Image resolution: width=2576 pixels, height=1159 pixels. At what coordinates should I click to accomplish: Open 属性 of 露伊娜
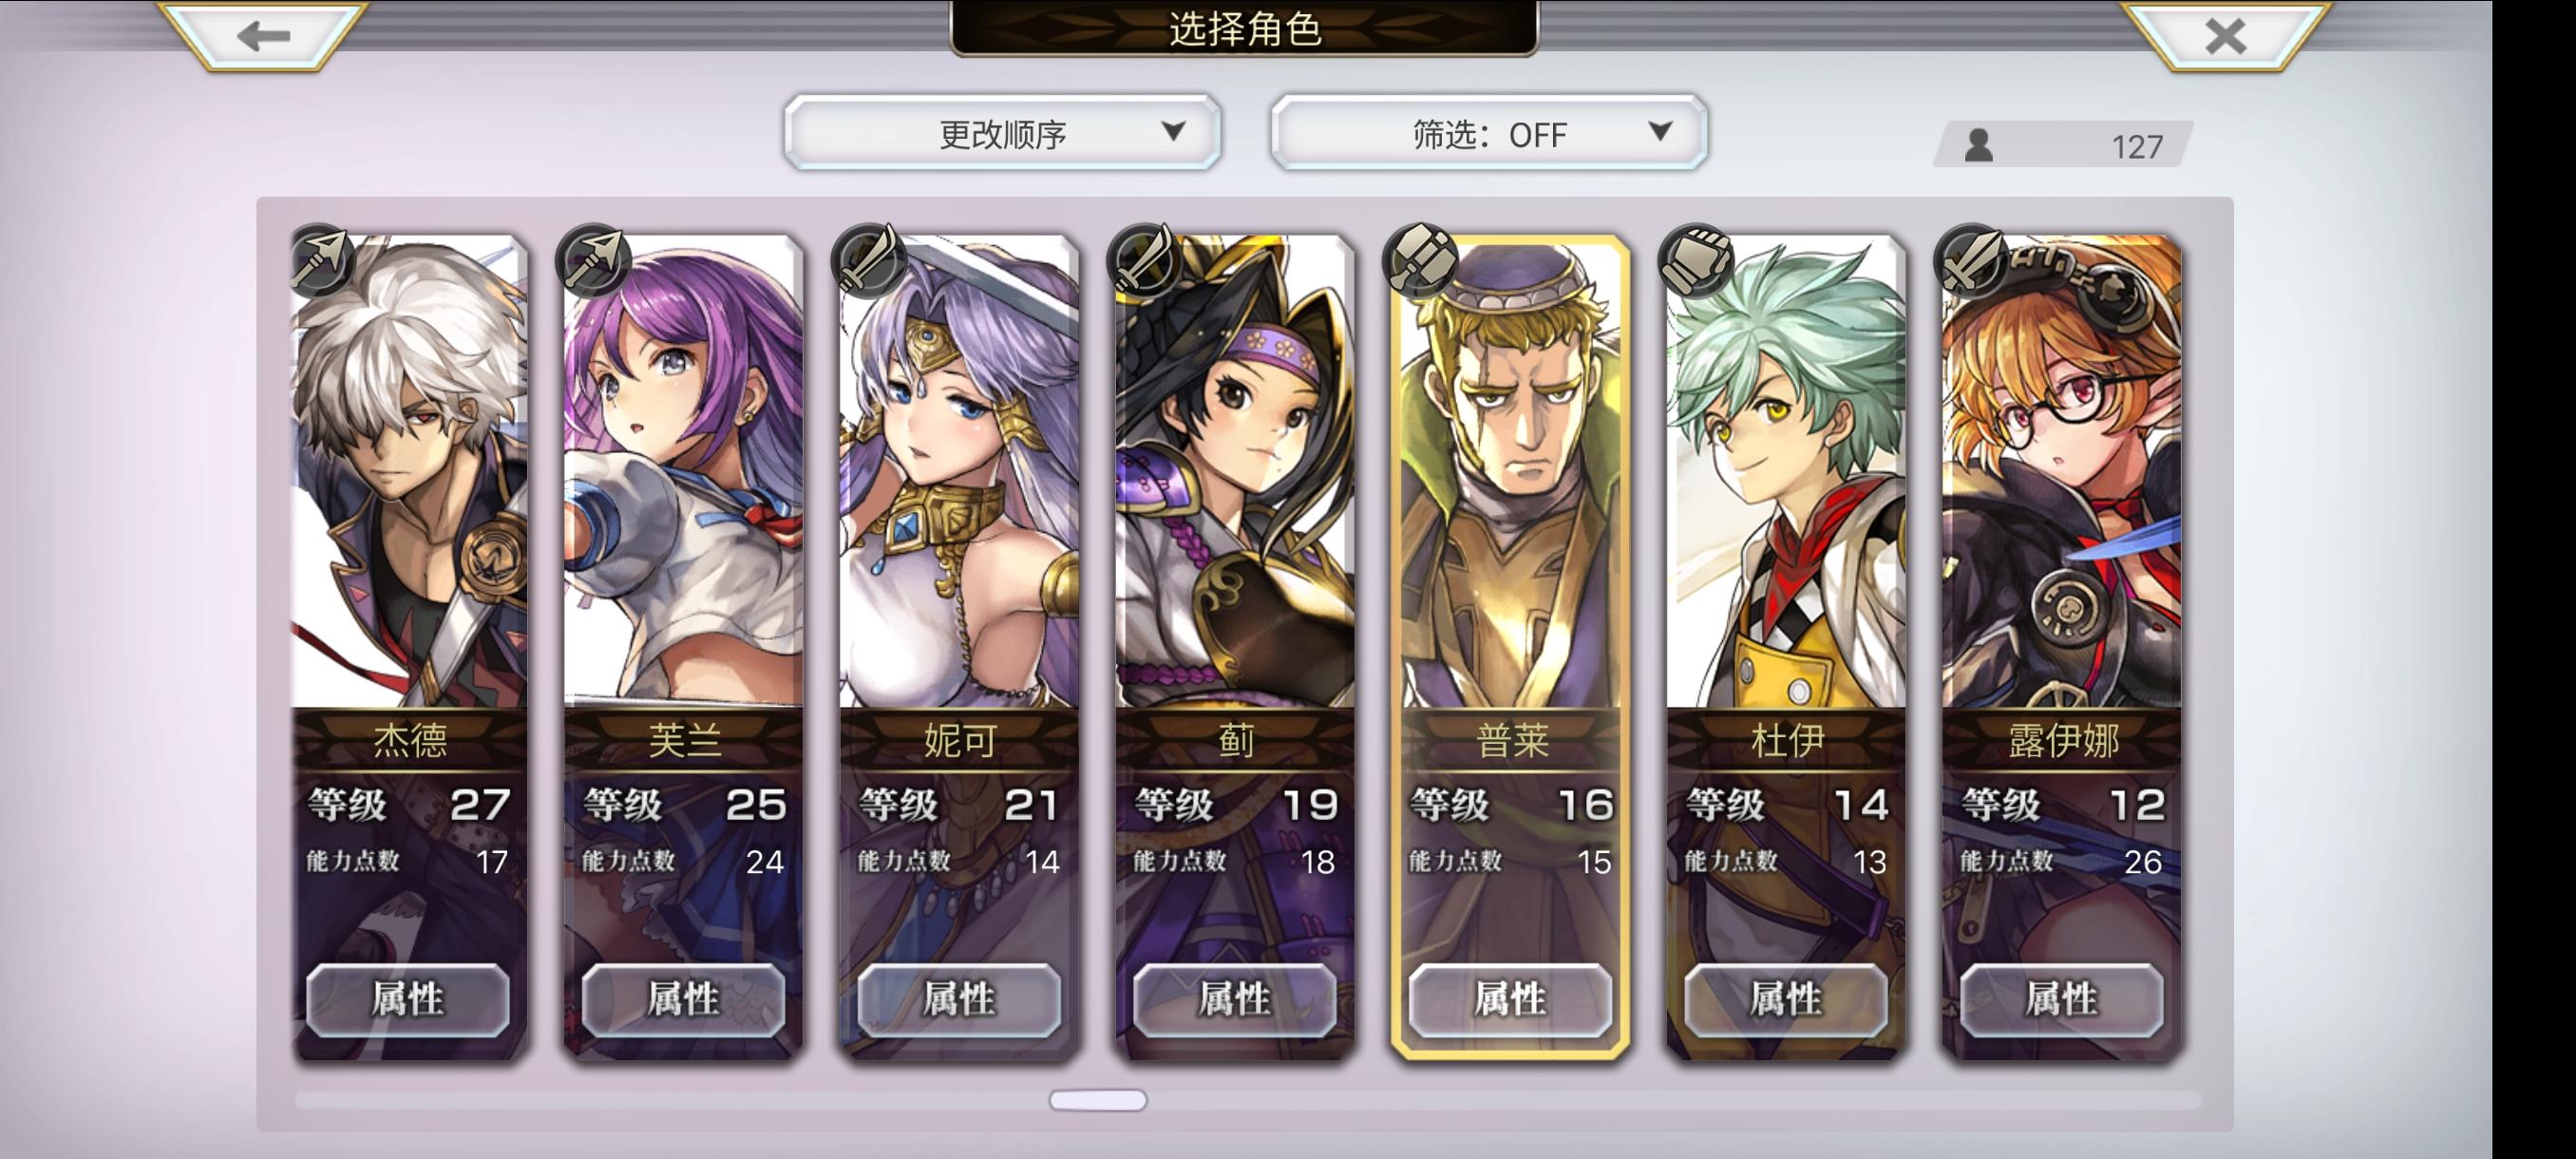click(2061, 999)
